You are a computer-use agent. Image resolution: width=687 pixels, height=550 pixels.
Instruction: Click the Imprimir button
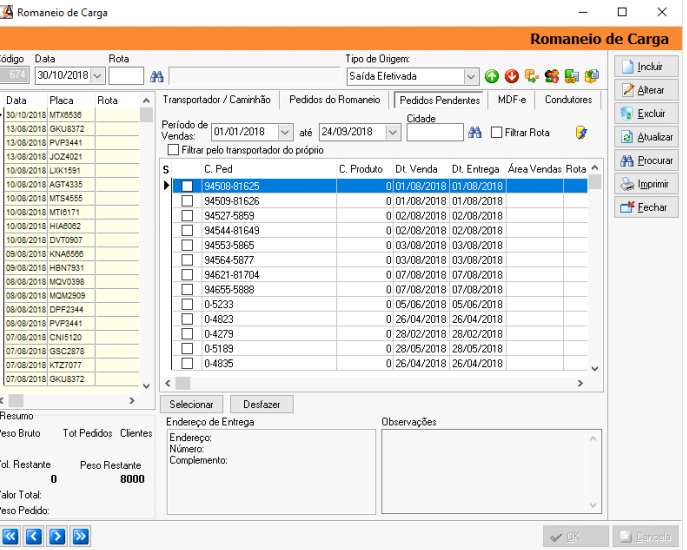[x=646, y=184]
